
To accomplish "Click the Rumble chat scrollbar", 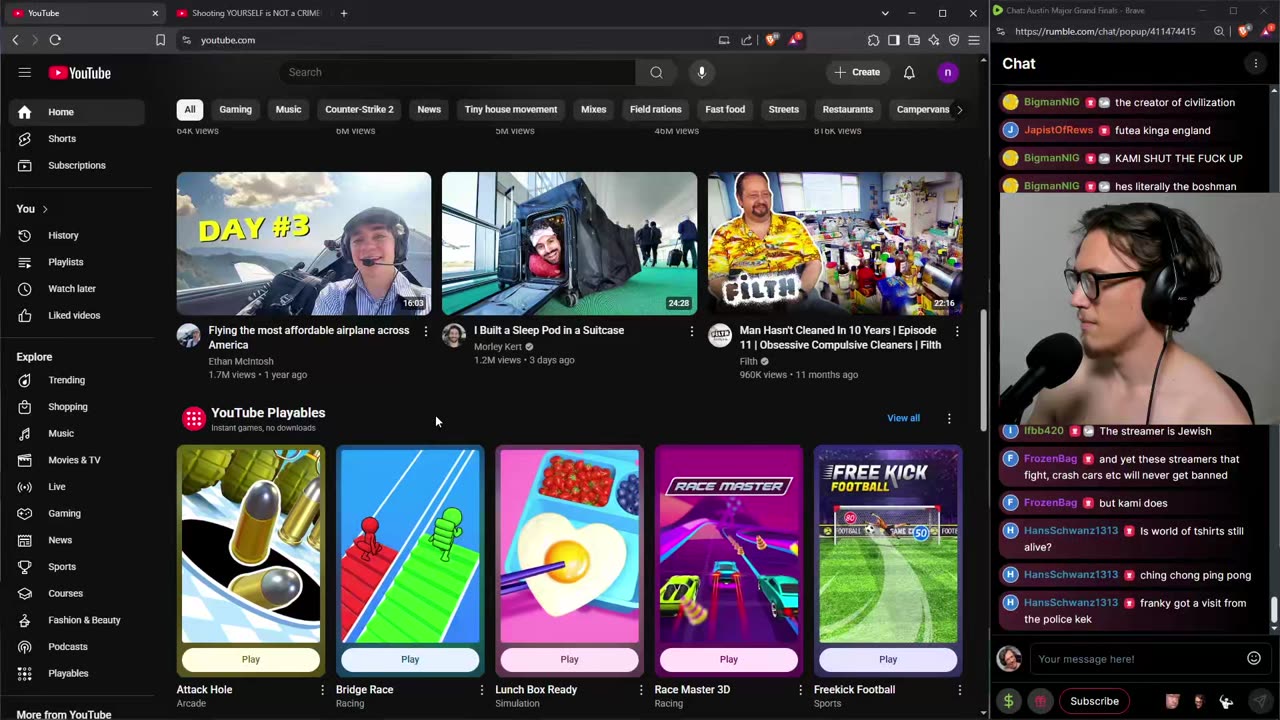I will [x=1274, y=612].
